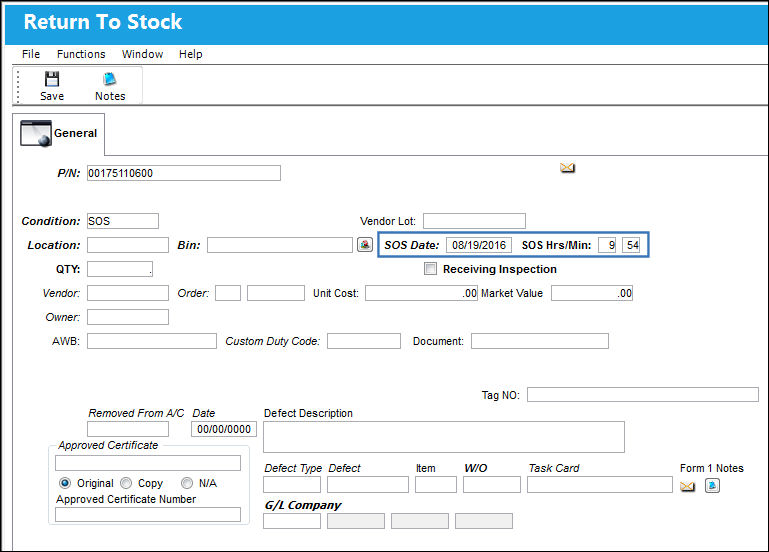Click the Item input field
Image resolution: width=769 pixels, height=552 pixels.
click(x=436, y=485)
